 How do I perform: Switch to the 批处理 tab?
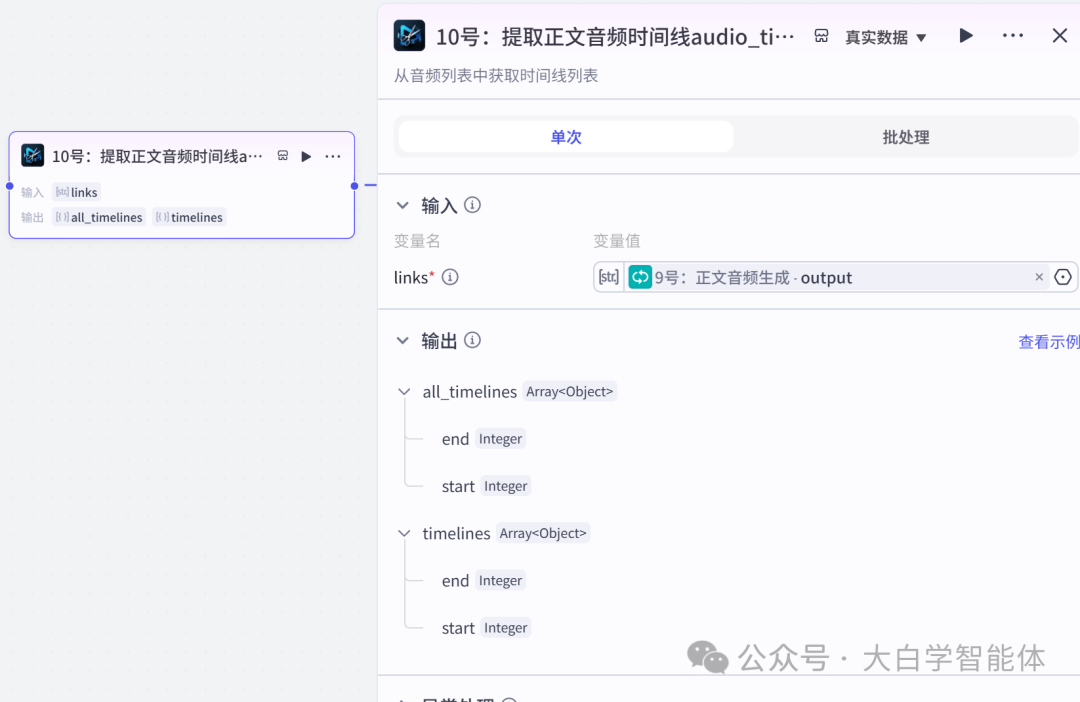coord(905,136)
